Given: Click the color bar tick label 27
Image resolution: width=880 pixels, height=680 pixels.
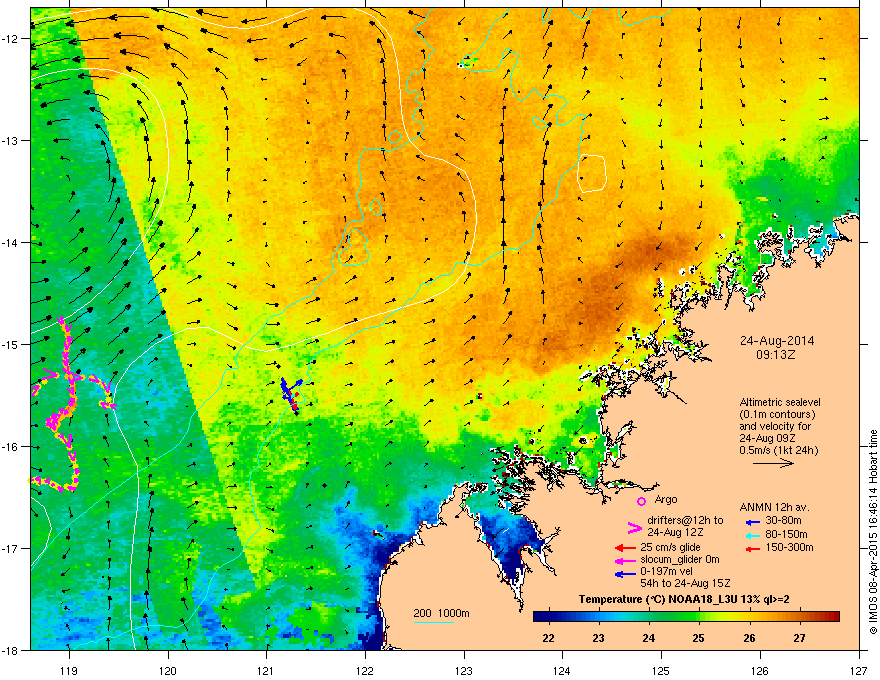Looking at the screenshot, I should (x=799, y=638).
